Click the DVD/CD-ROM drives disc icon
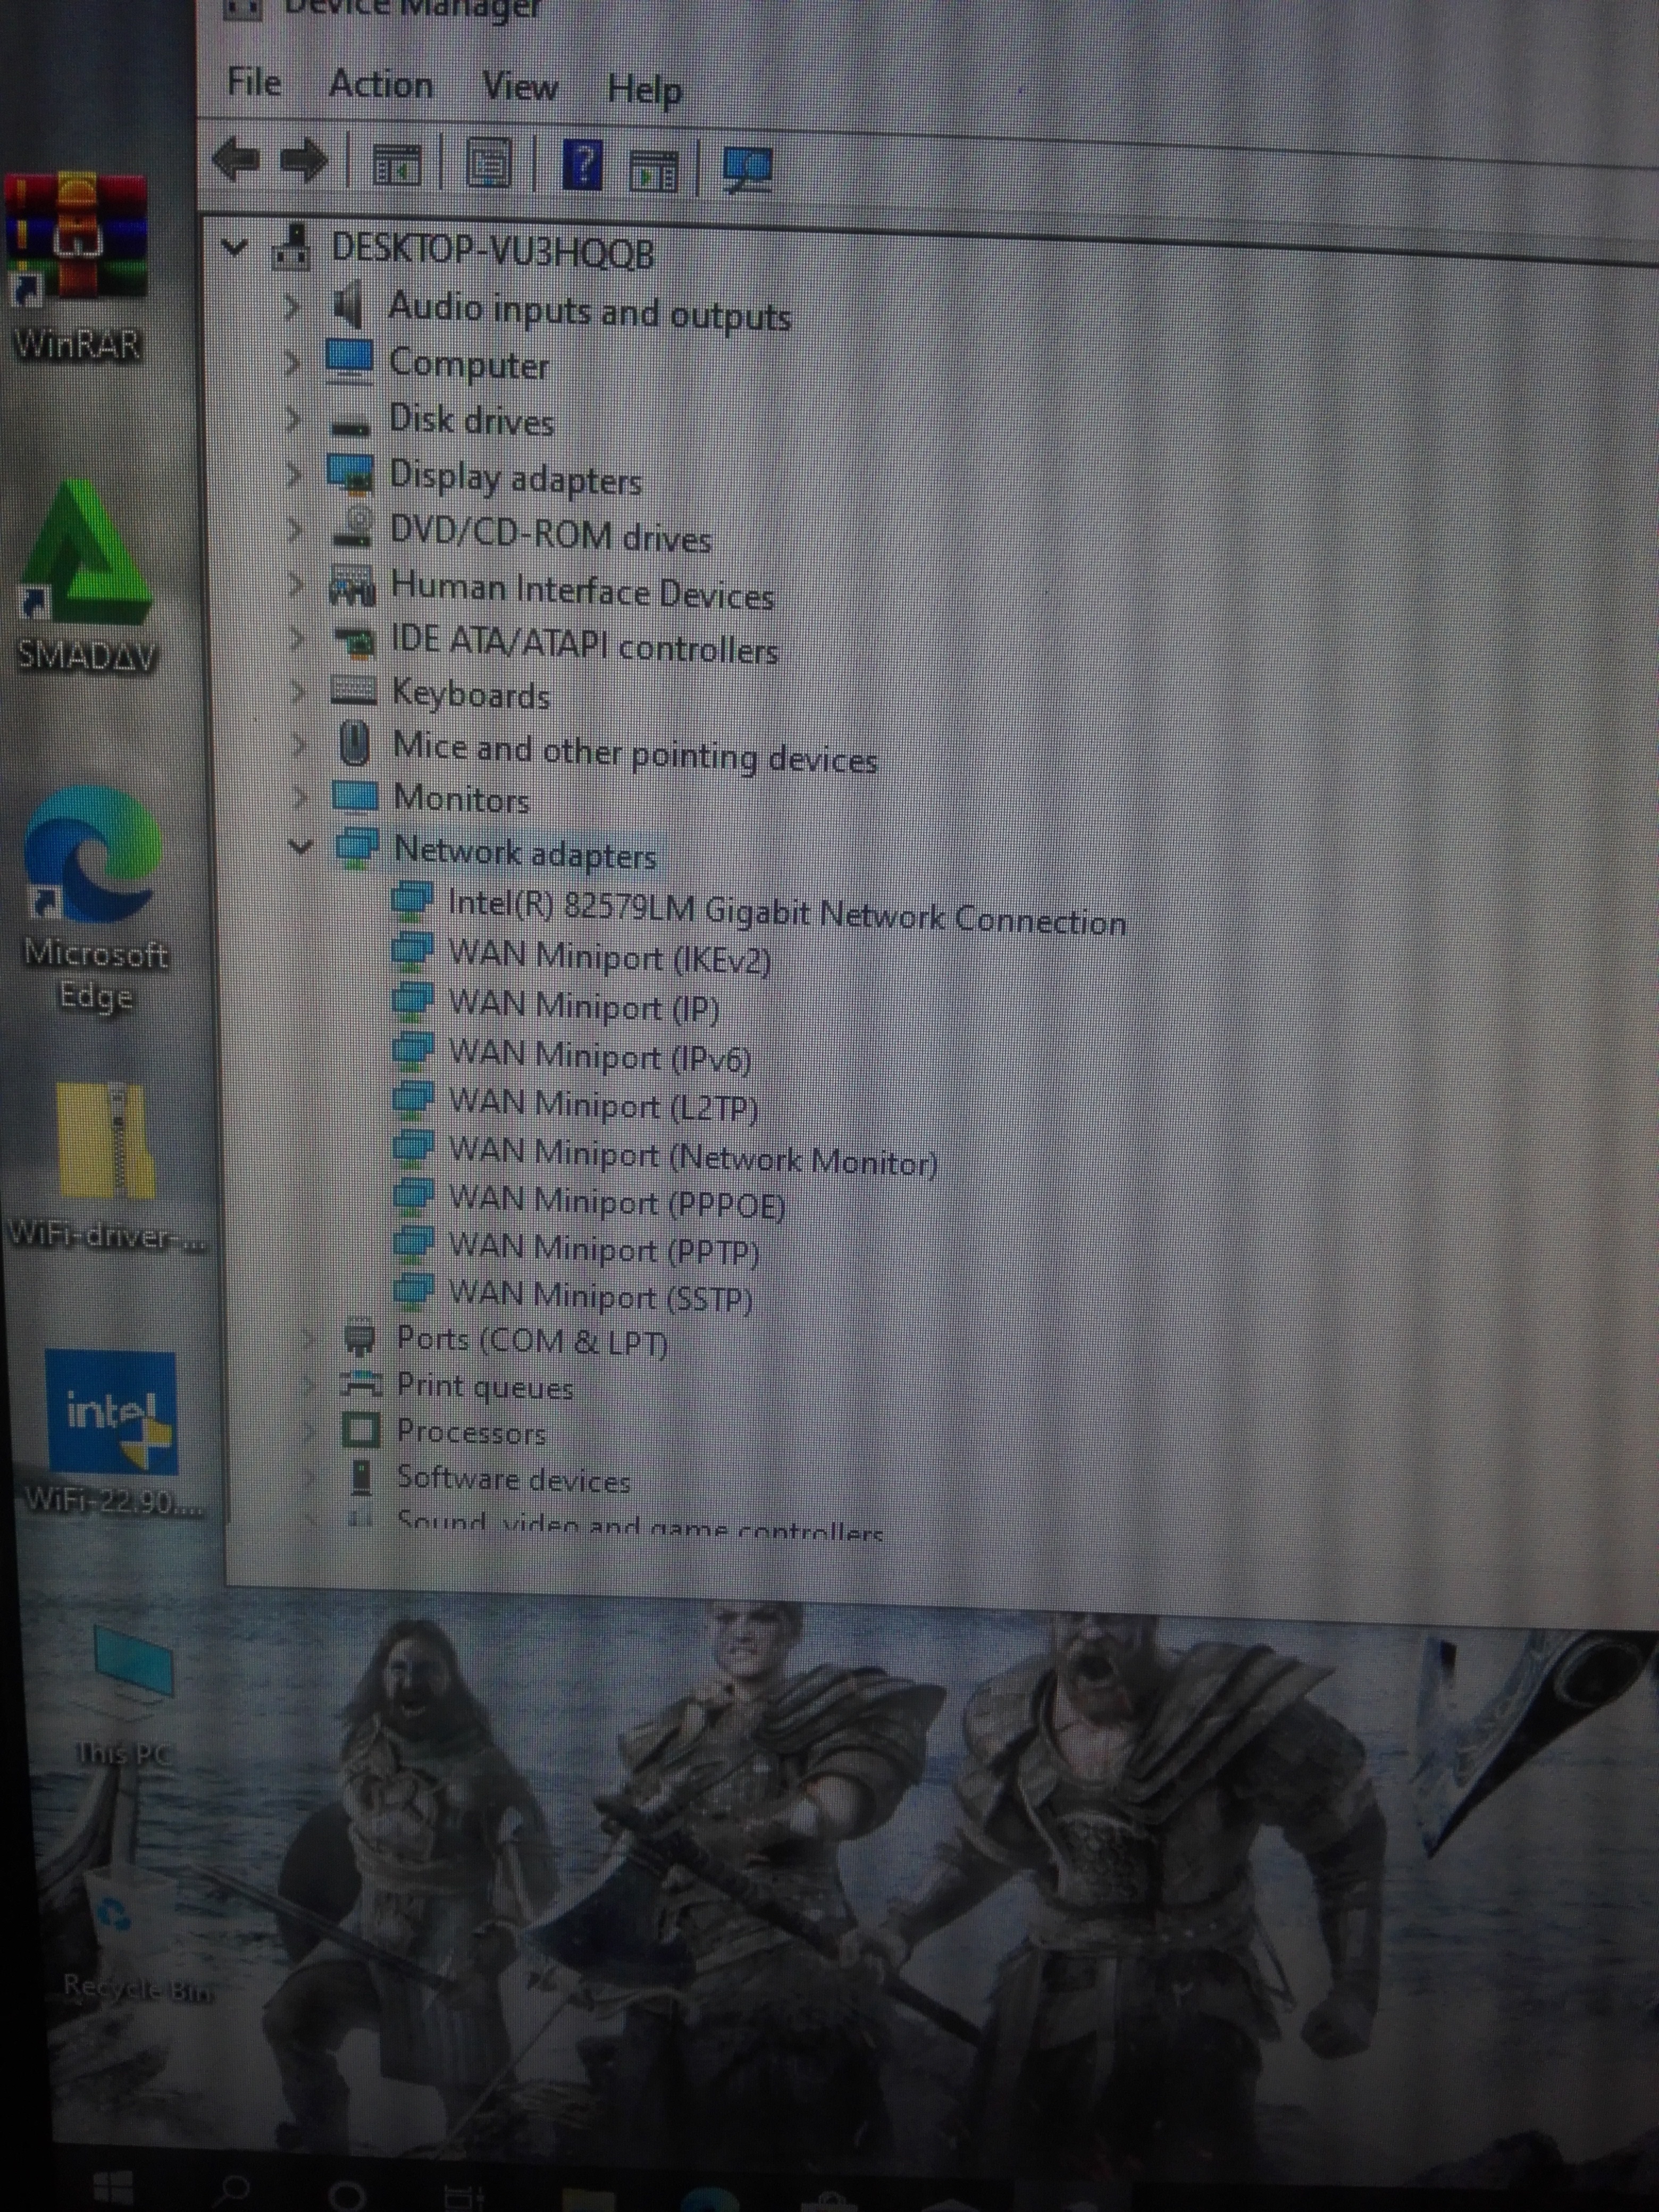The width and height of the screenshot is (1659, 2212). (353, 527)
